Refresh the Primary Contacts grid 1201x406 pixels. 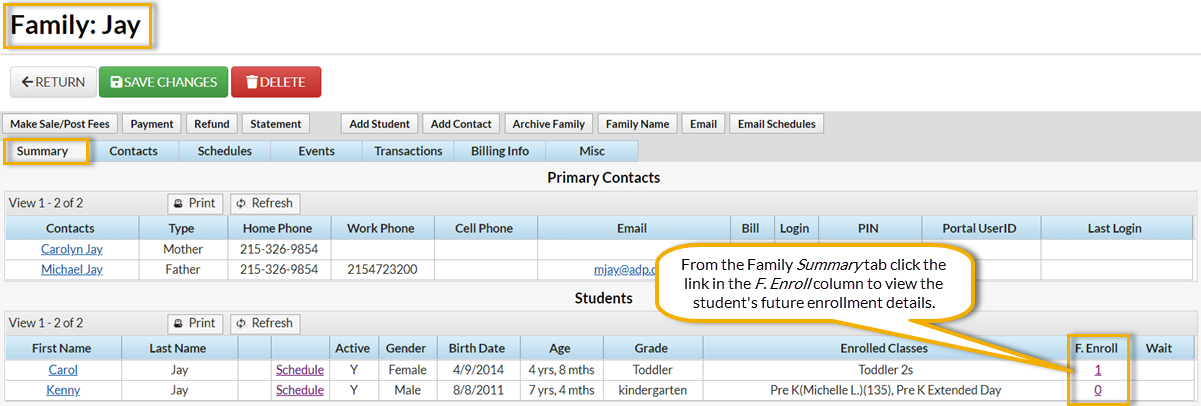pos(264,203)
